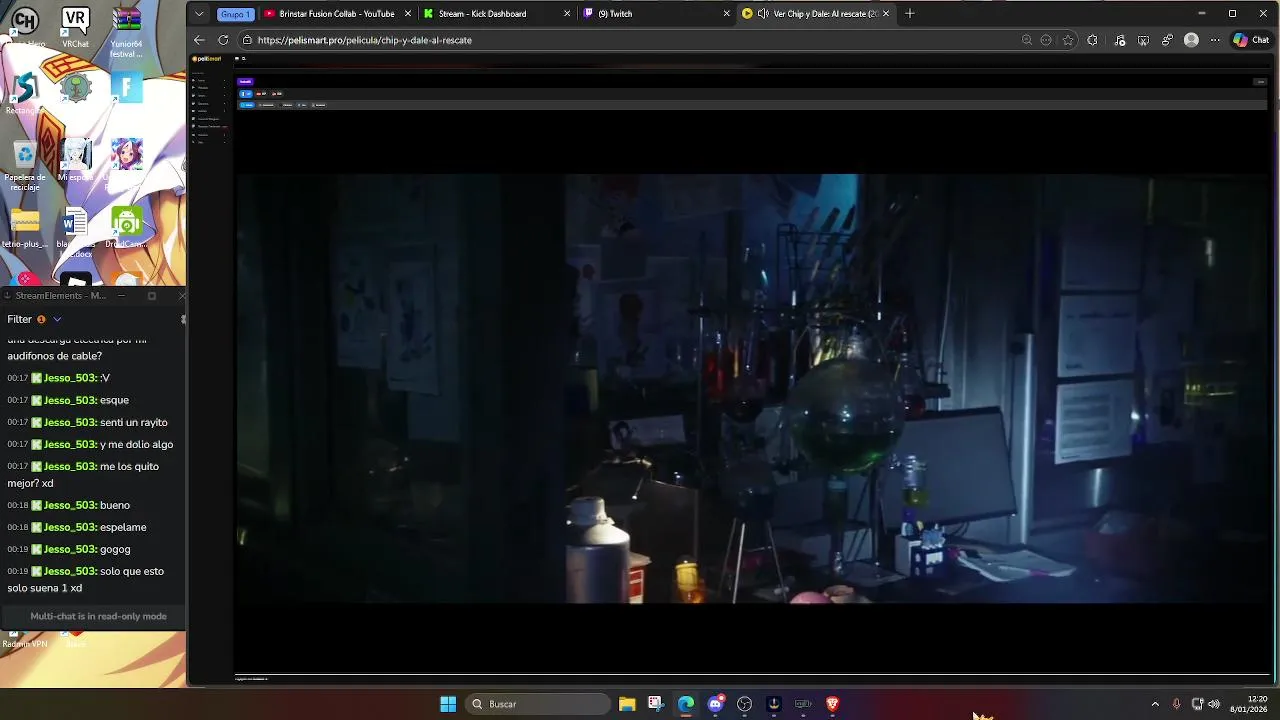Open browser extensions menu

pos(1092,40)
